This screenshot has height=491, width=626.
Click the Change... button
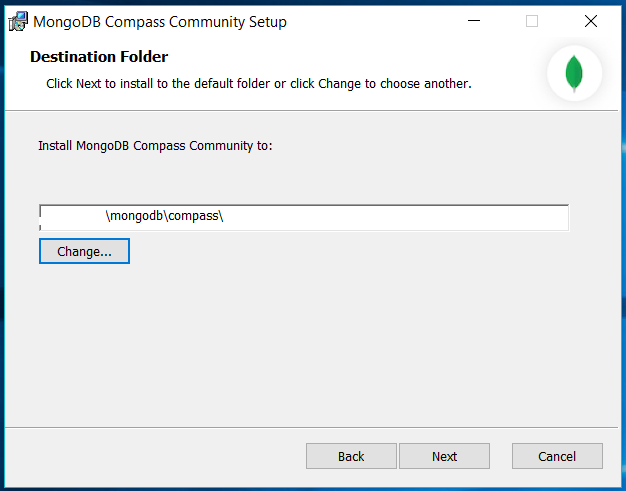[84, 251]
